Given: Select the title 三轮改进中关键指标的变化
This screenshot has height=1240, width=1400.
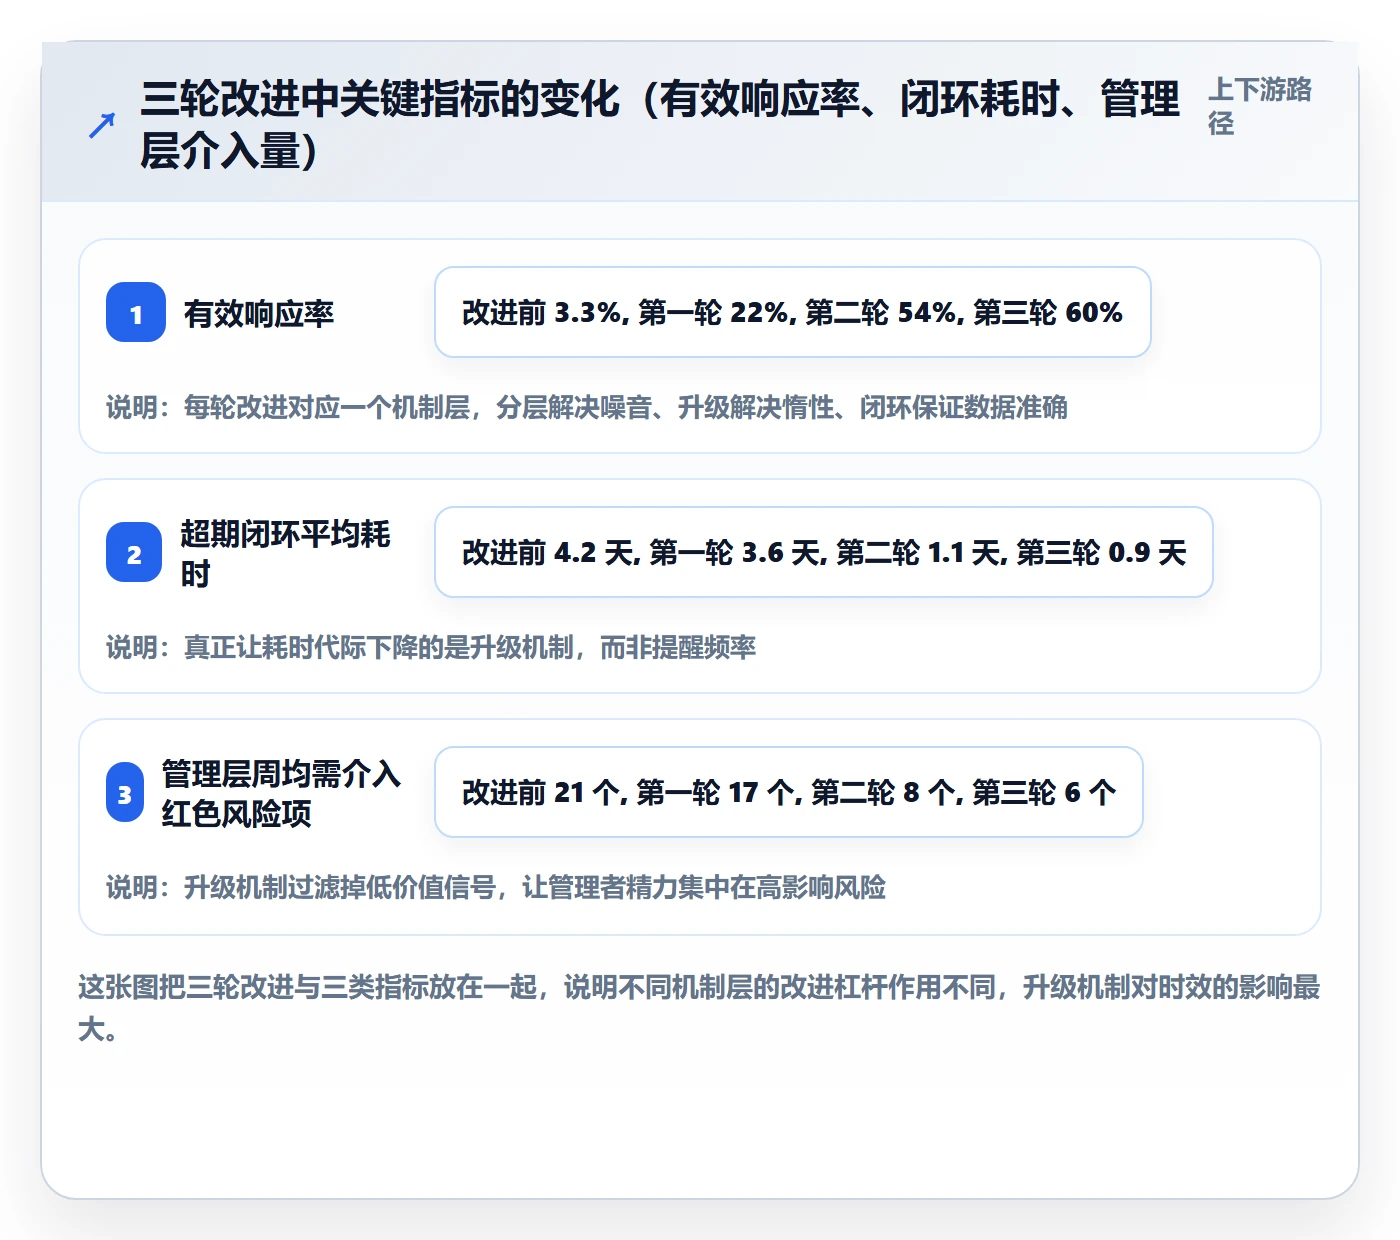Looking at the screenshot, I should click(x=660, y=125).
